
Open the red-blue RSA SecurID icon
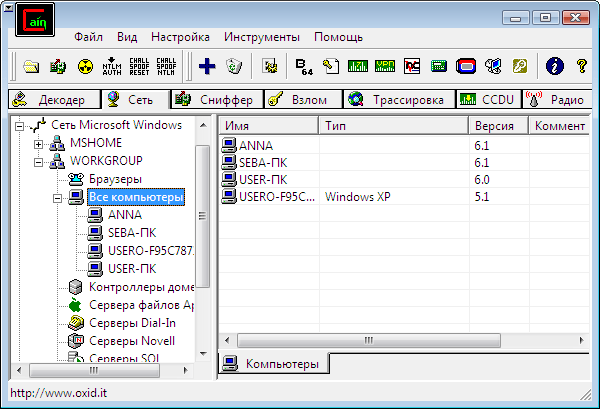coord(466,66)
